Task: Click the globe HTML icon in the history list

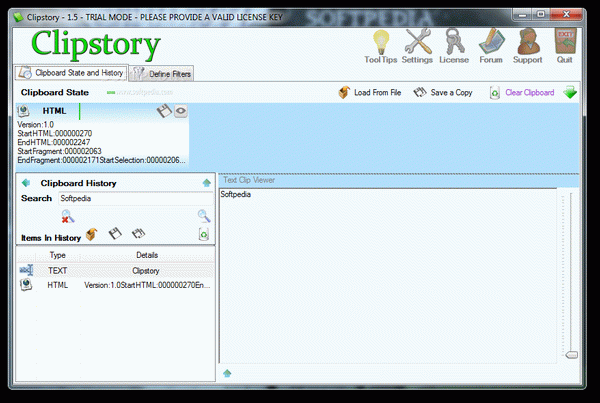Action: coord(26,285)
